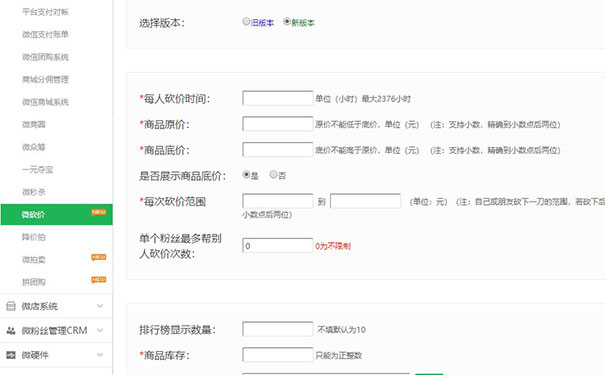Click the NEW badge beside 微拍卖

98,257
